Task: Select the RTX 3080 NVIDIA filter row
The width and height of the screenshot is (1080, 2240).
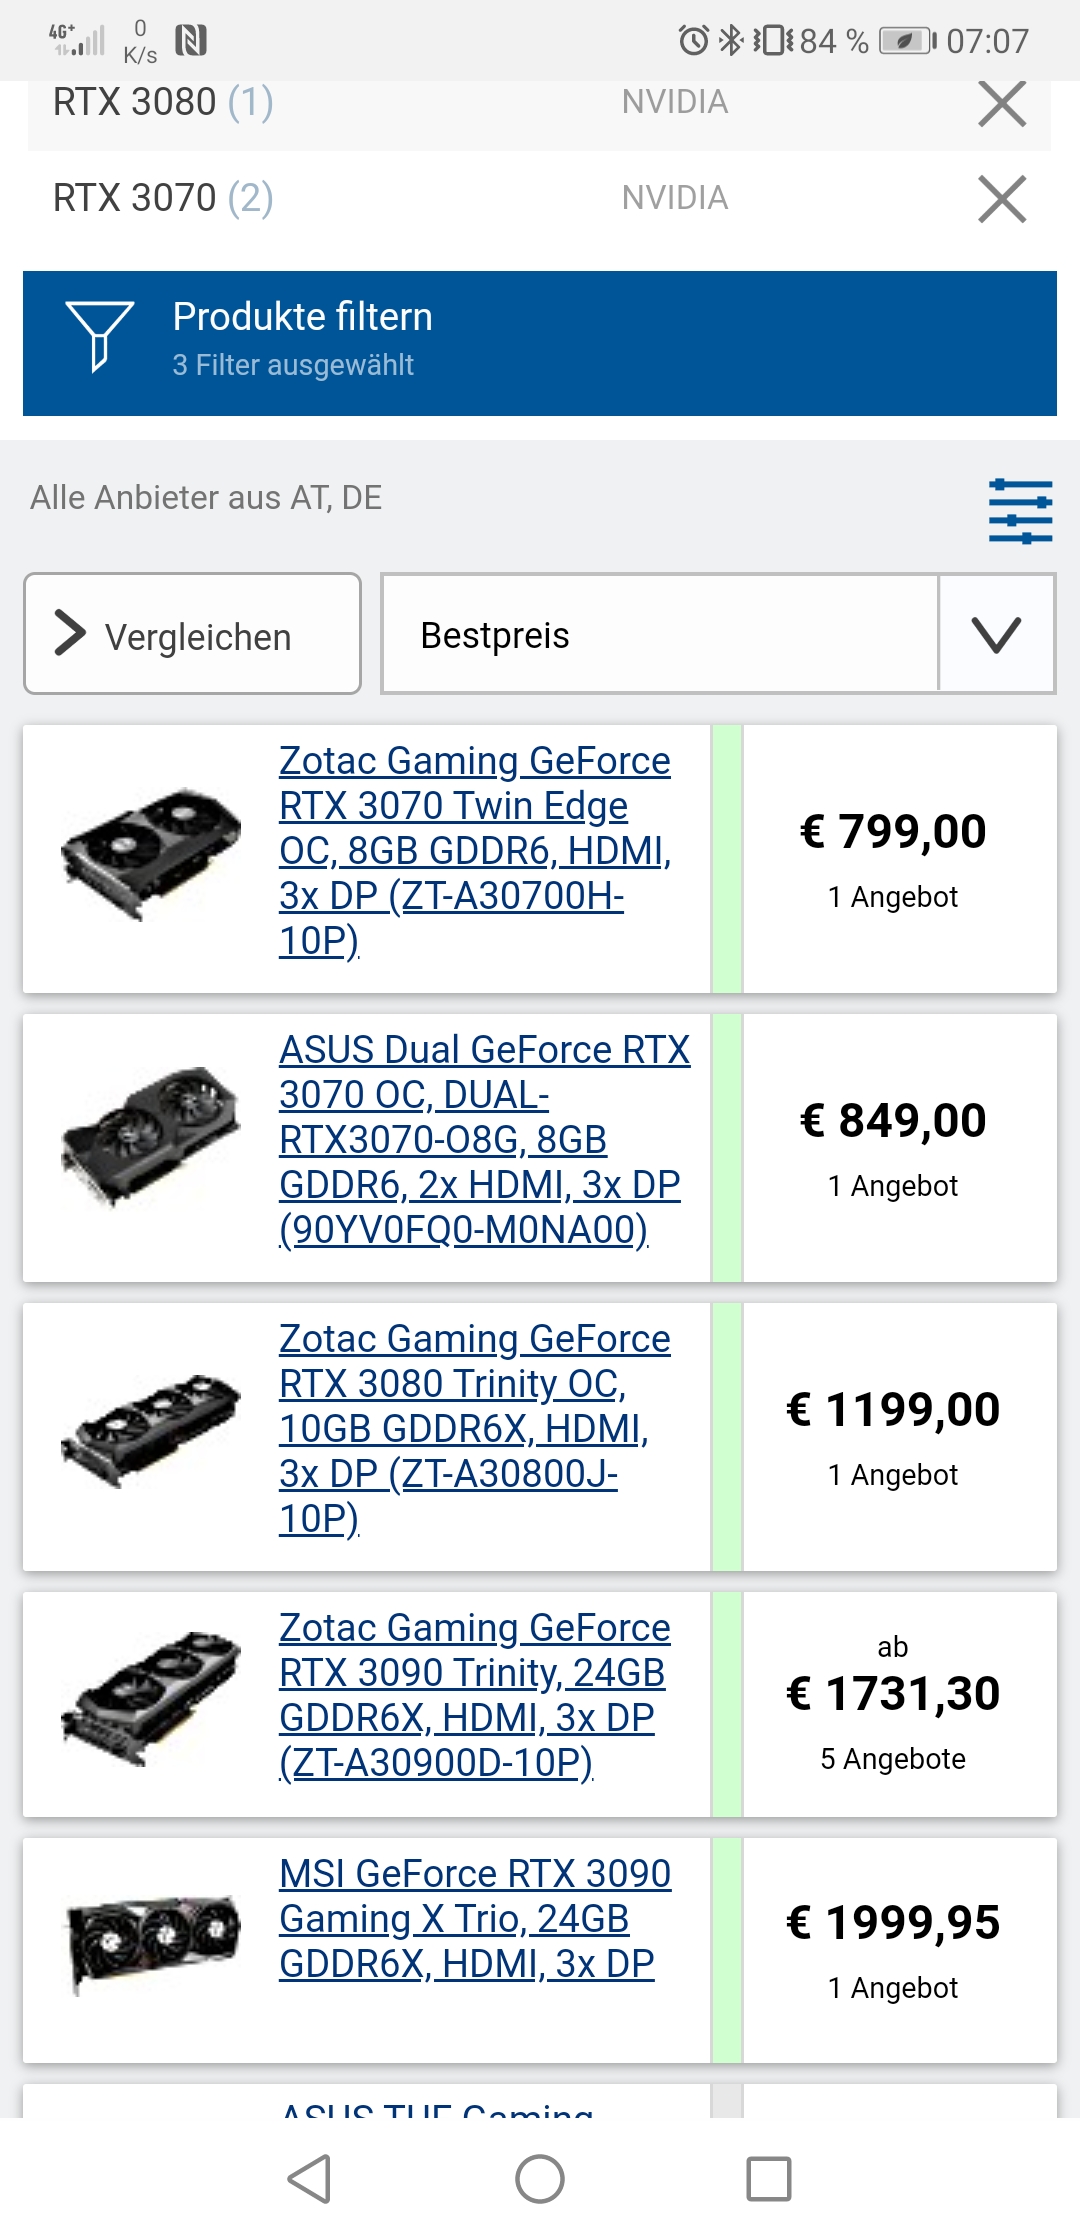Action: (400, 105)
